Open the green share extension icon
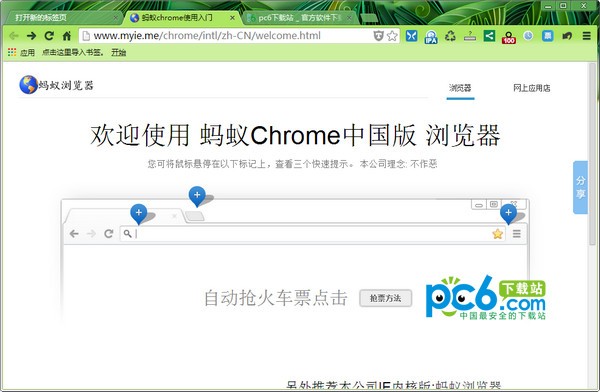The height and width of the screenshot is (392, 600). point(489,36)
